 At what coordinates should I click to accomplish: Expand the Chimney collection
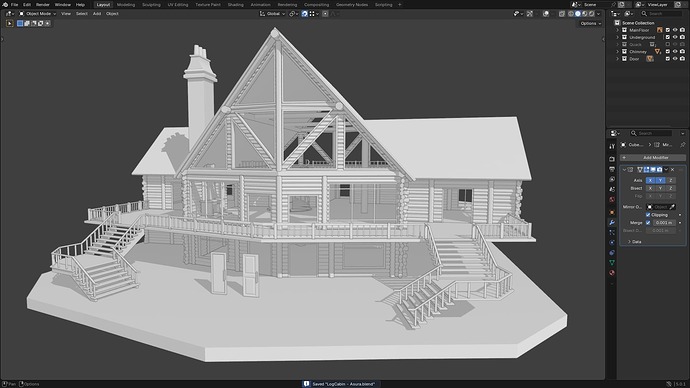point(617,51)
